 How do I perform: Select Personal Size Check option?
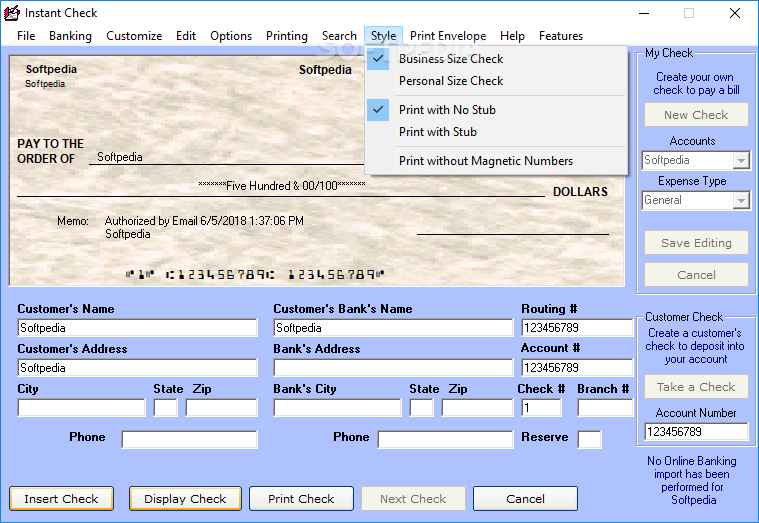(x=496, y=81)
